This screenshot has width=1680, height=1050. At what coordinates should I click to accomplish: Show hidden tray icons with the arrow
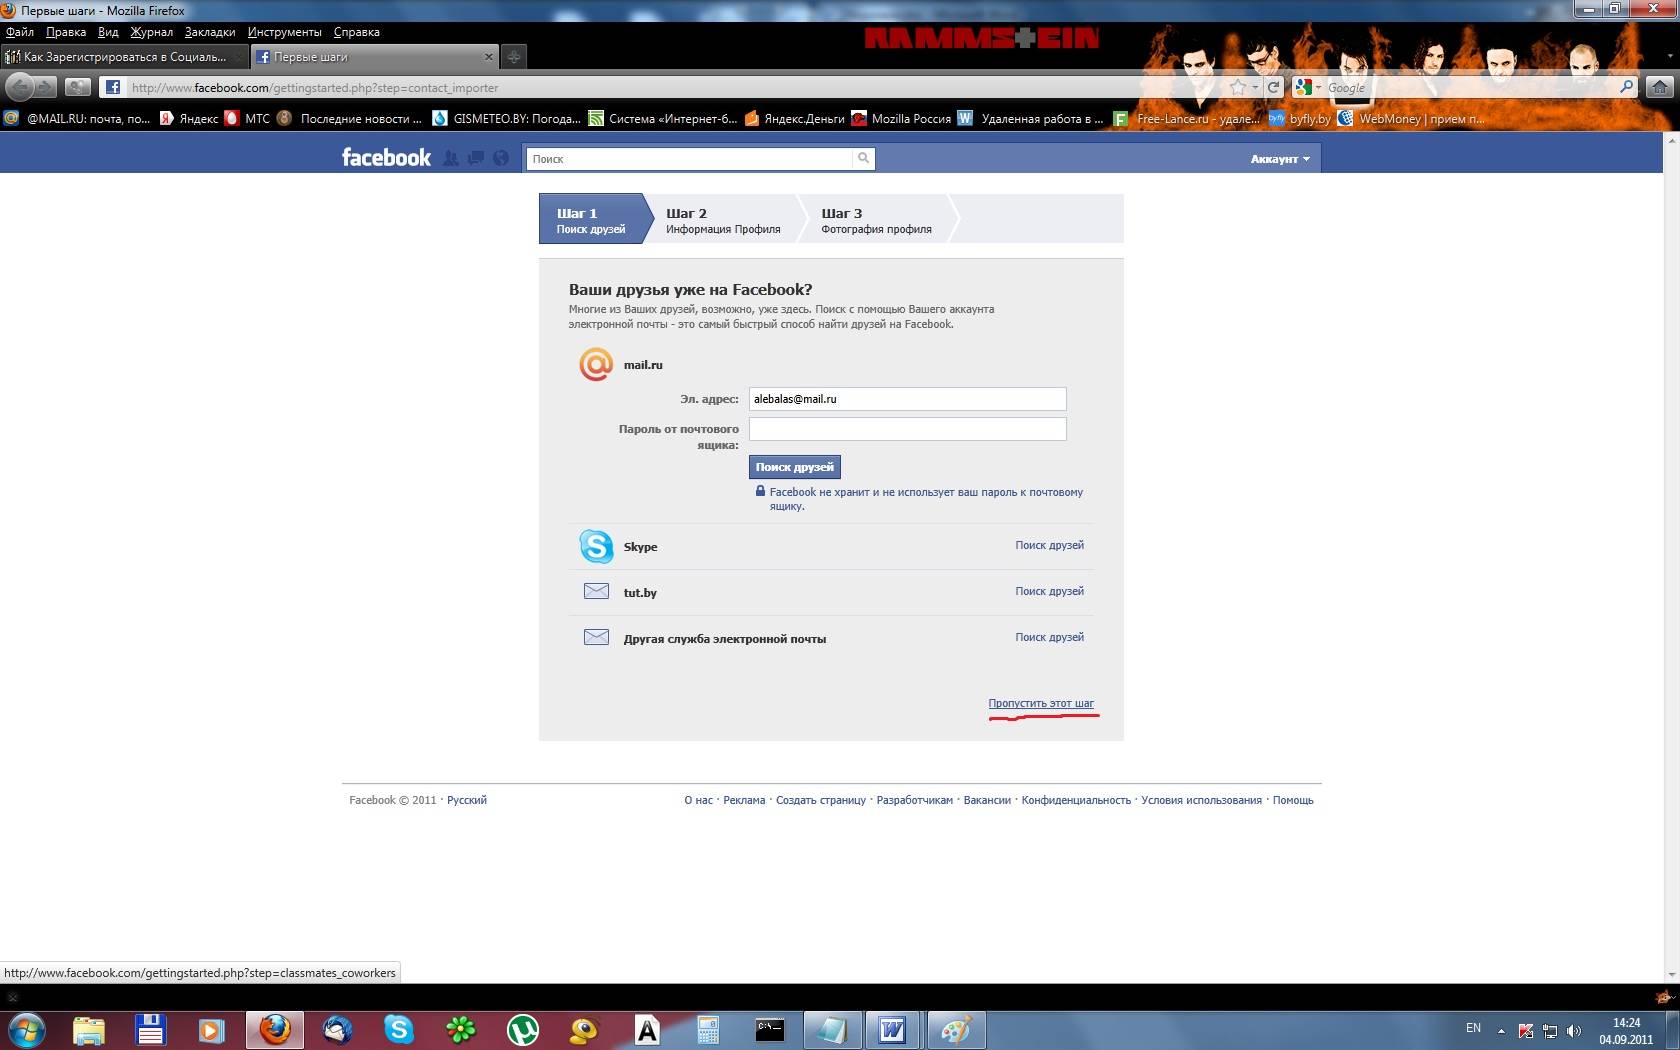pos(1501,1030)
